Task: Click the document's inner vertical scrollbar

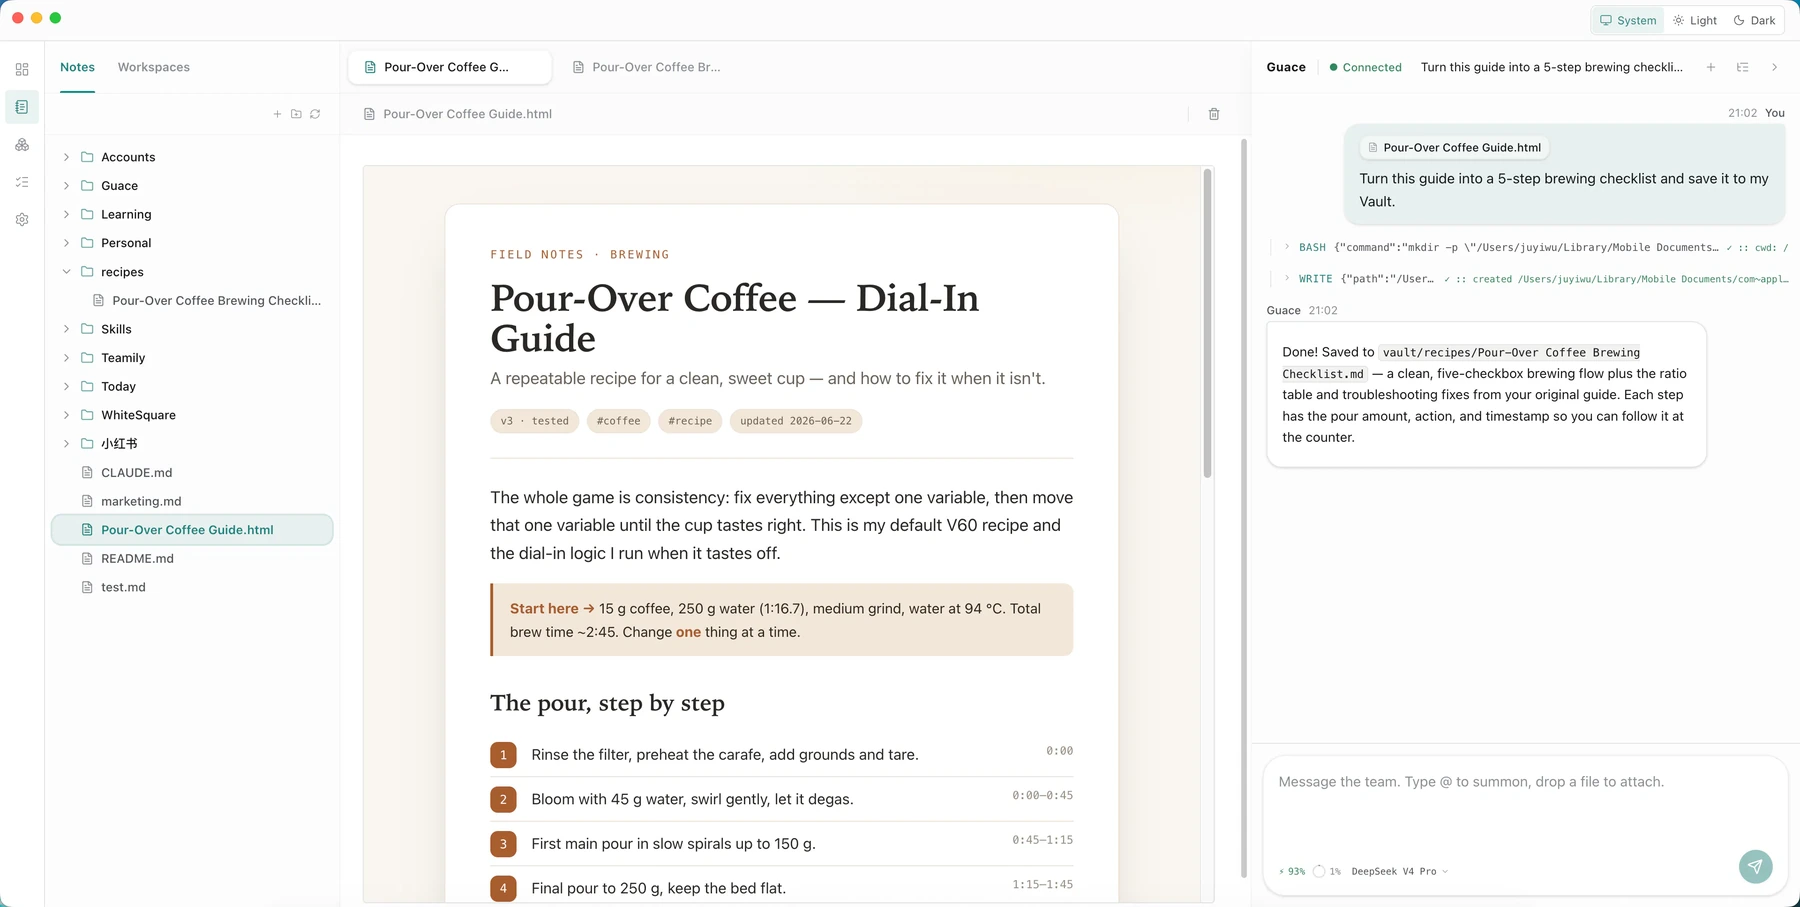Action: pos(1207,323)
